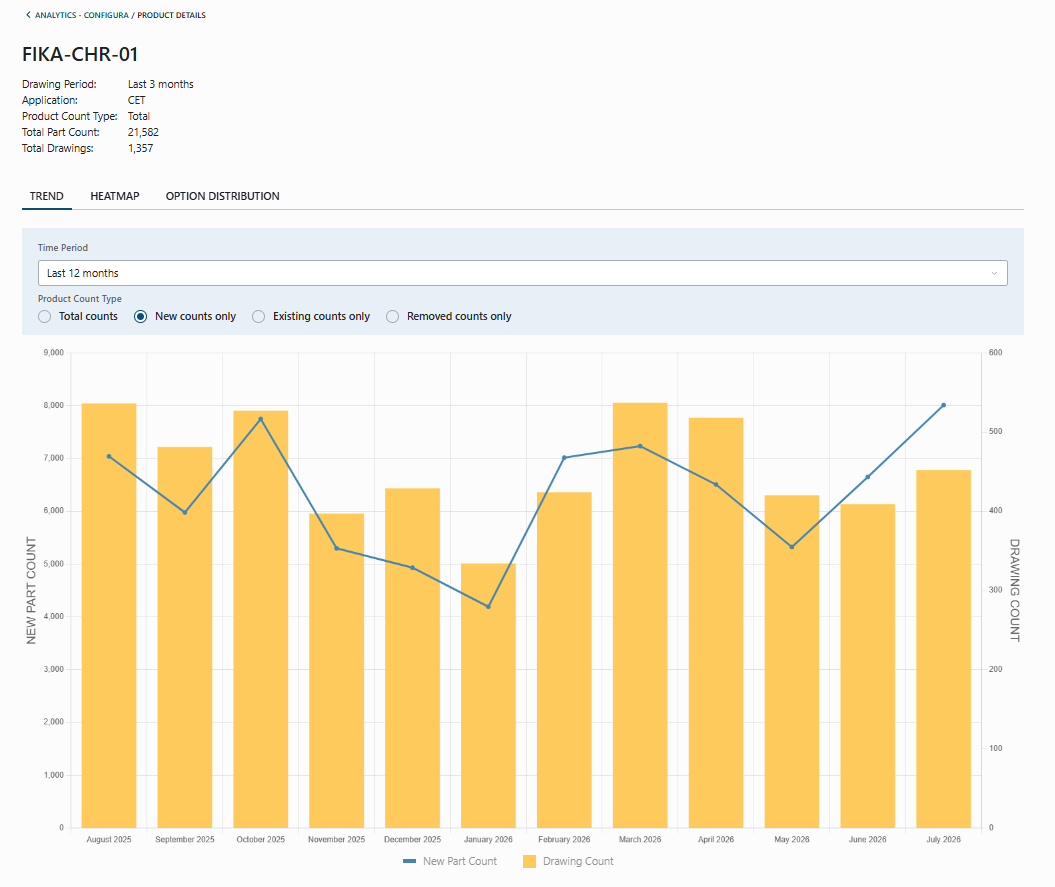Switch to the Heatmap tab
This screenshot has height=887, width=1055.
coord(115,196)
